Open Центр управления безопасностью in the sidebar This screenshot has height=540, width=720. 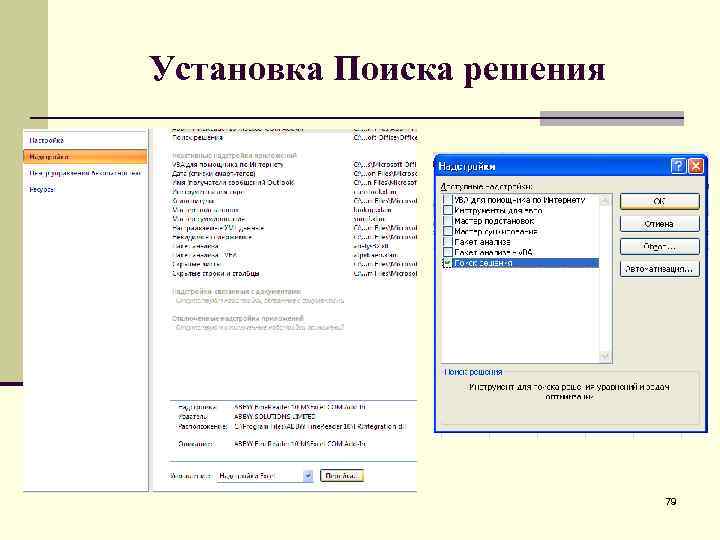coord(85,173)
